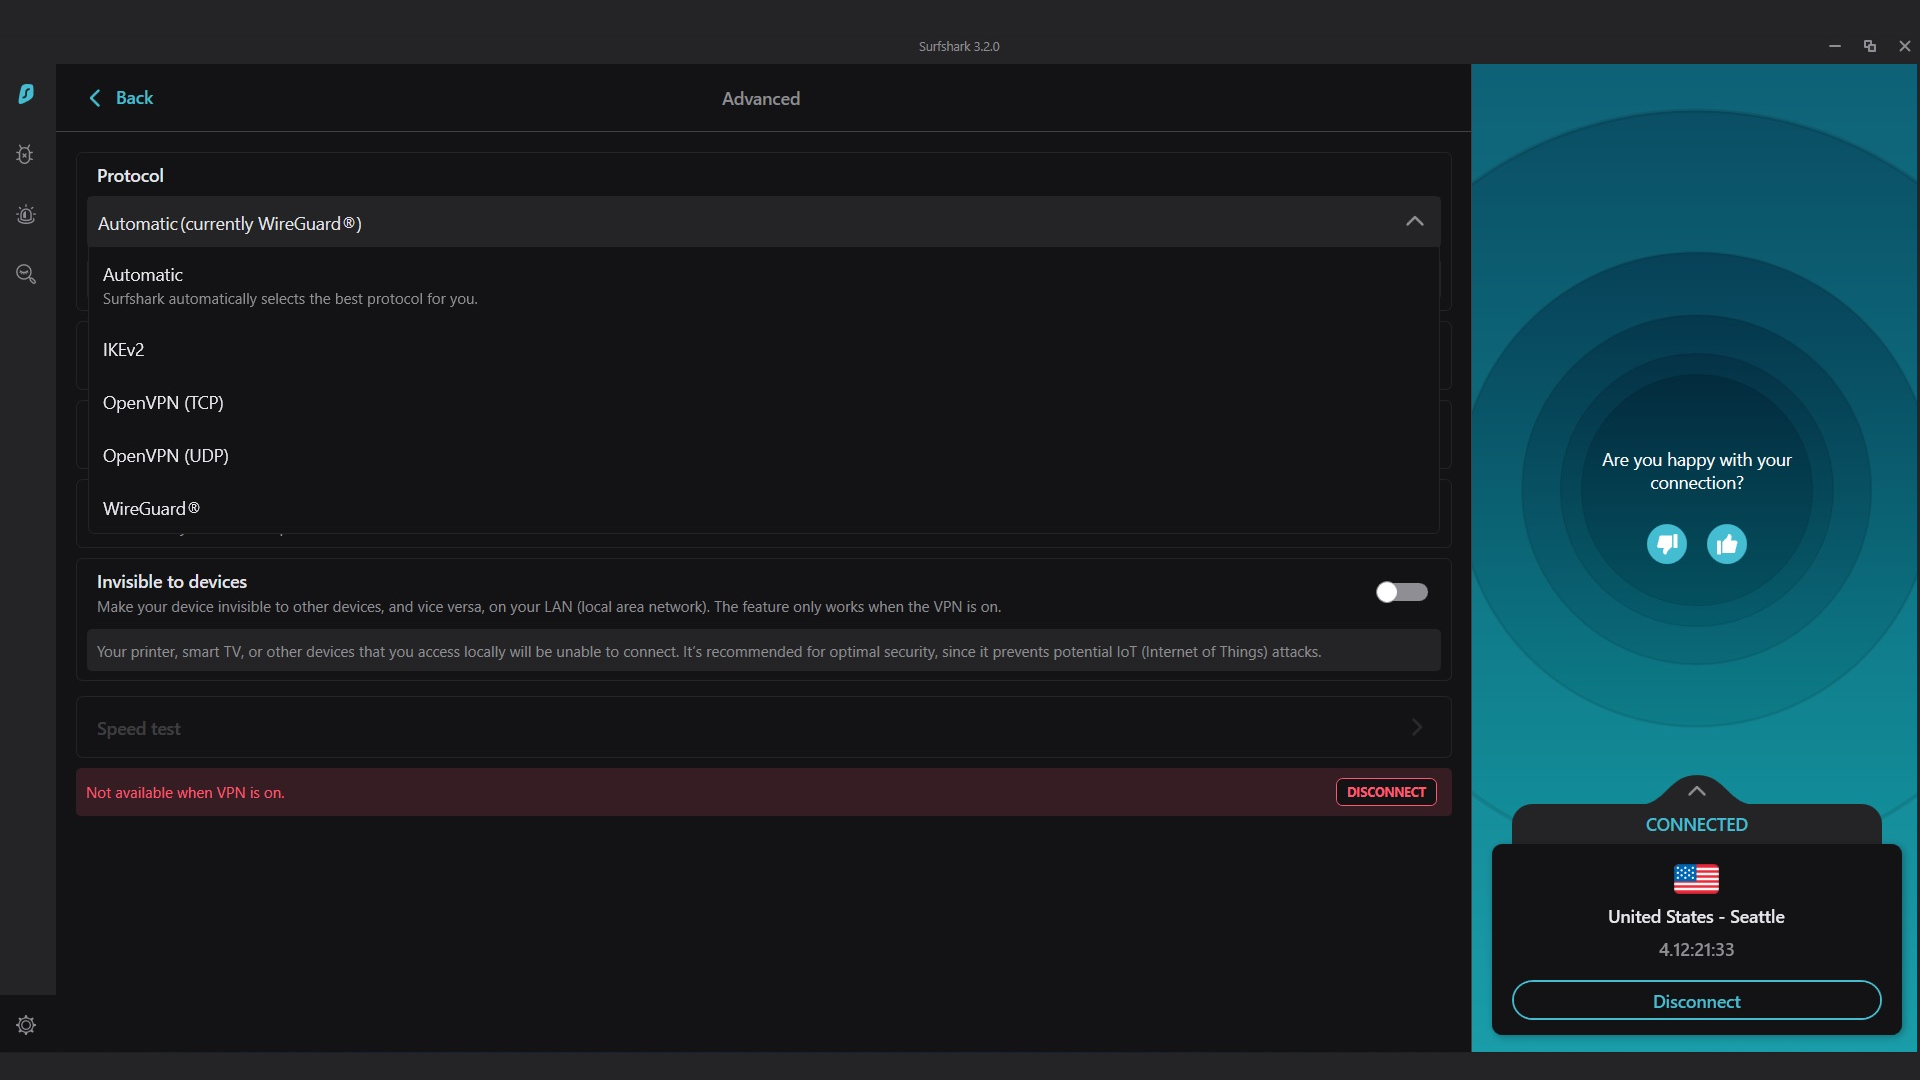Collapse the Protocol dropdown
The height and width of the screenshot is (1080, 1920).
pyautogui.click(x=1414, y=221)
